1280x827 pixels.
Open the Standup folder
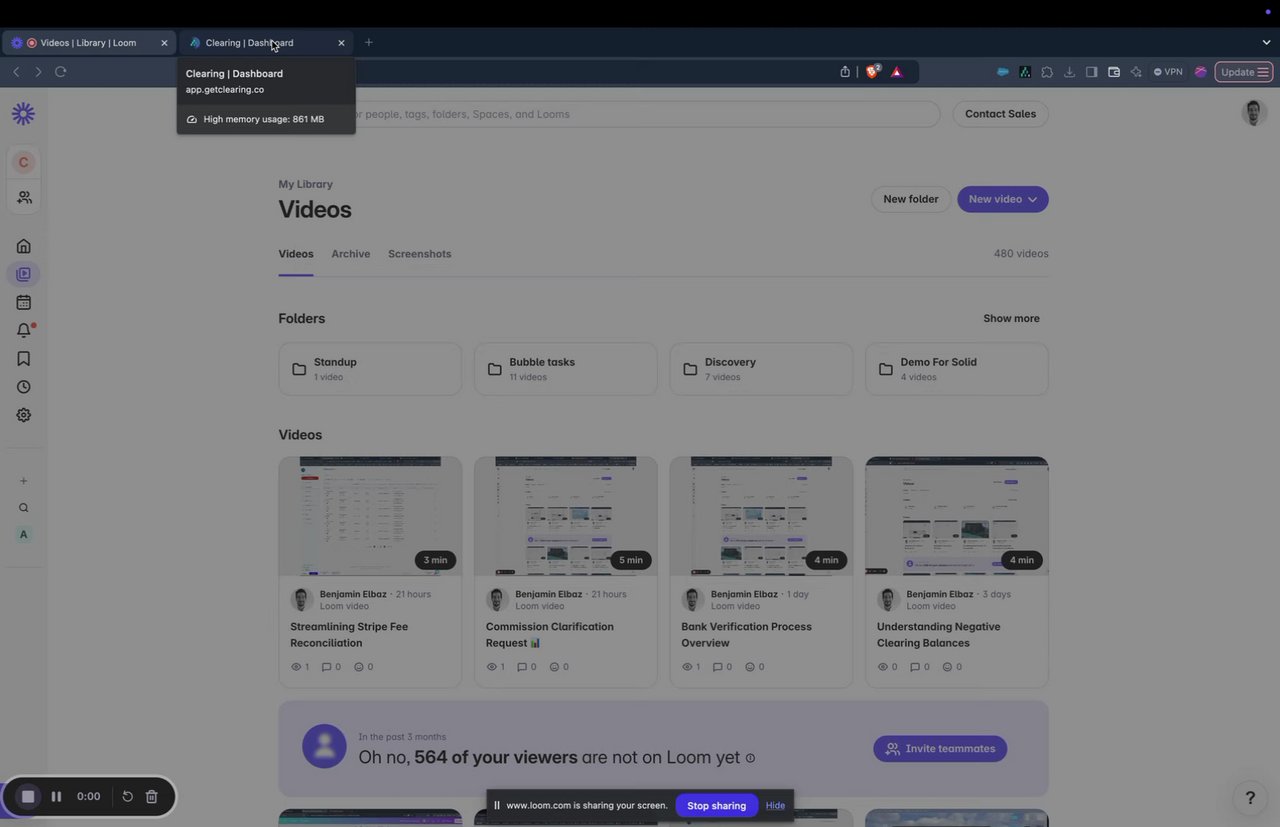tap(370, 369)
